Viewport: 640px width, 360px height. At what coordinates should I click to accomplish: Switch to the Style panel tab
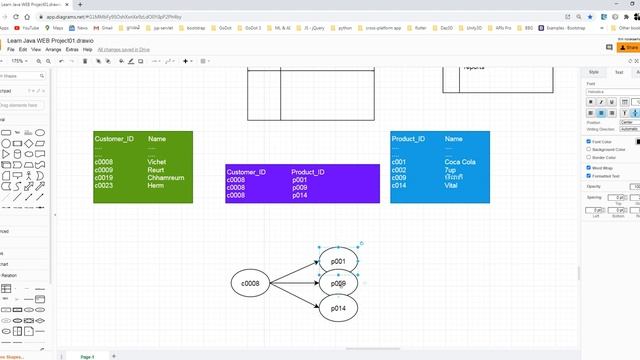tap(593, 72)
